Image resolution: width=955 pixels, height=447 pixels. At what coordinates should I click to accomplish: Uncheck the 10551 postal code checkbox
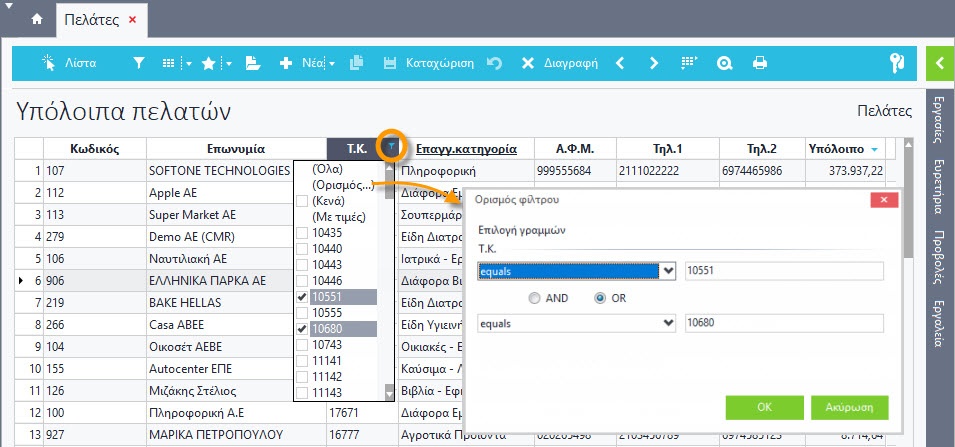coord(302,298)
